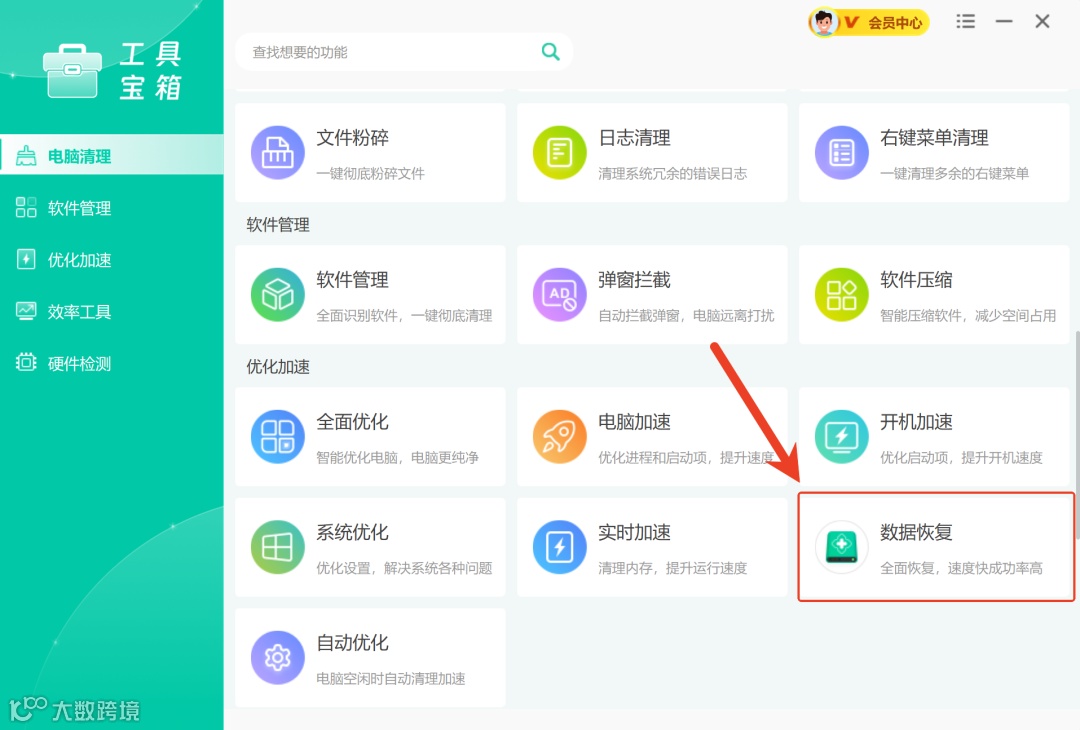1080x730 pixels.
Task: Click description 电脑空闲时自动清理加速
Action: click(x=391, y=678)
